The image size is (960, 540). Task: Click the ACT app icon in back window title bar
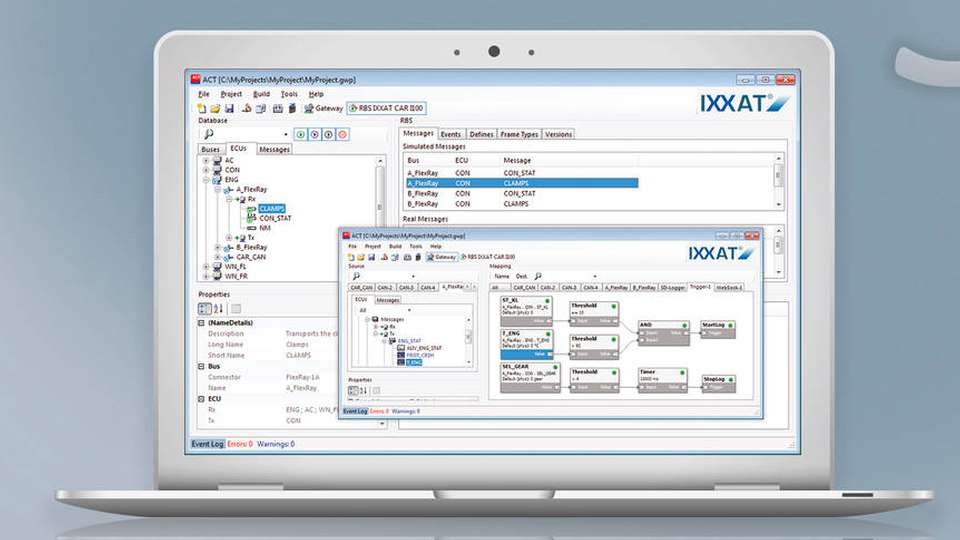pyautogui.click(x=195, y=79)
